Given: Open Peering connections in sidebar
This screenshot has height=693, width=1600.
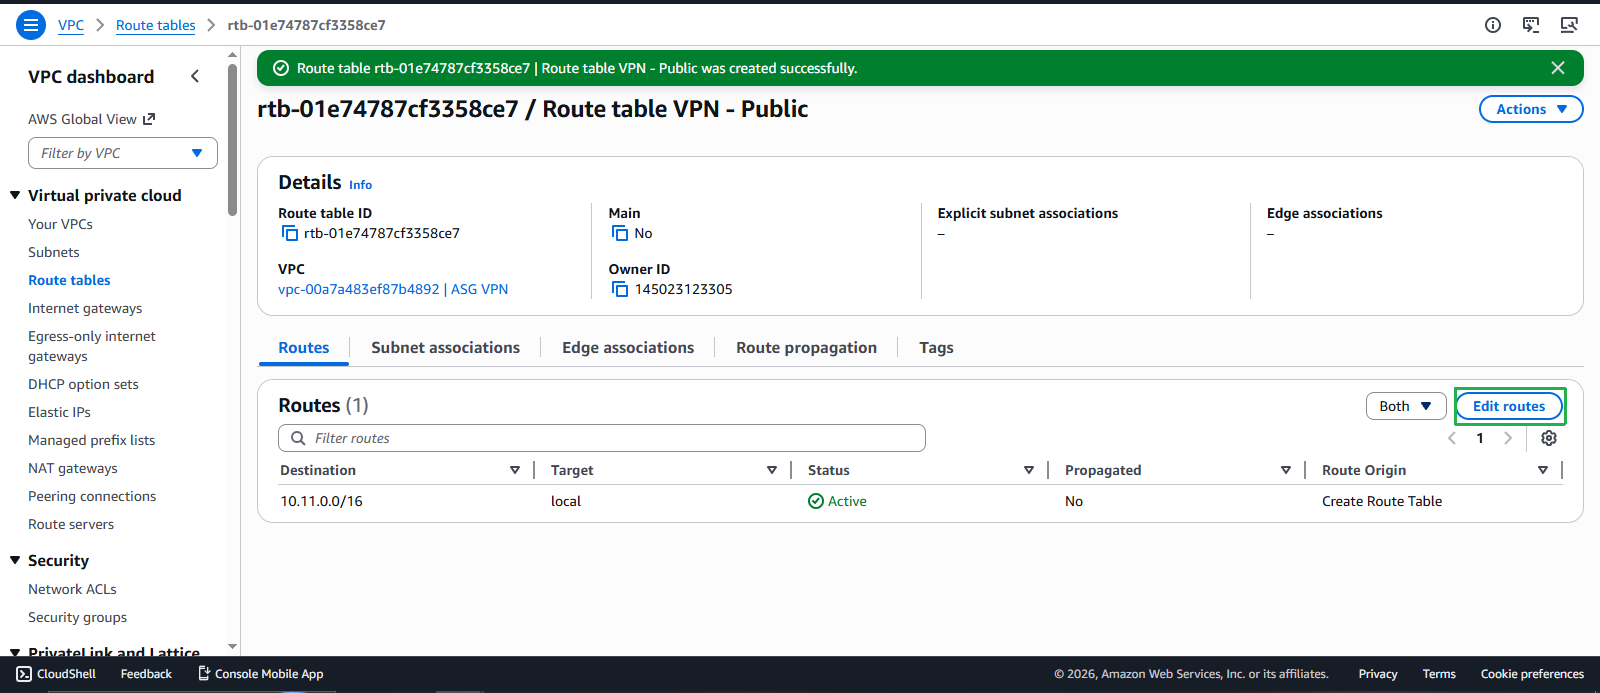Looking at the screenshot, I should (92, 496).
